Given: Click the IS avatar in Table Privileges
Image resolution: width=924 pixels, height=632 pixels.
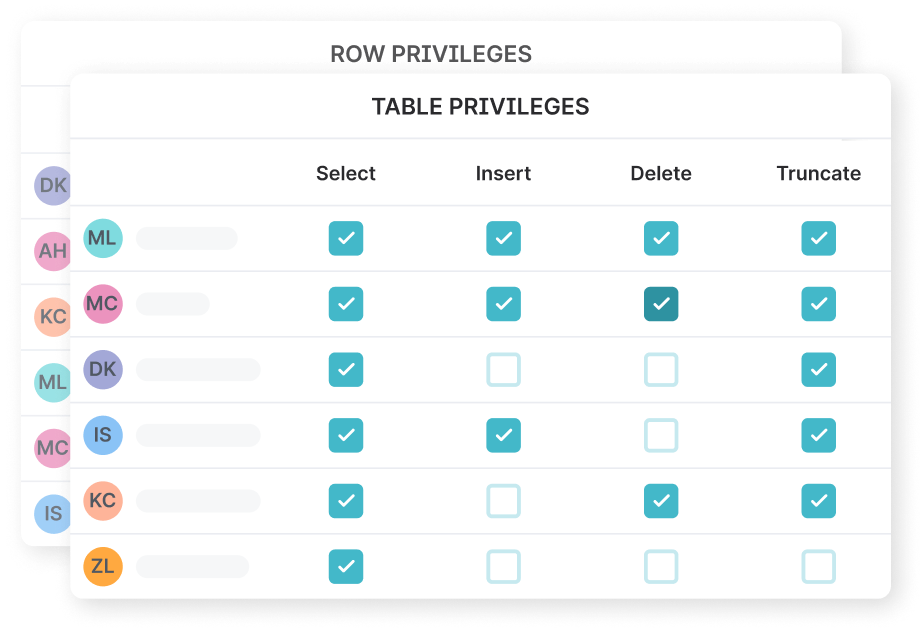Looking at the screenshot, I should pos(103,435).
